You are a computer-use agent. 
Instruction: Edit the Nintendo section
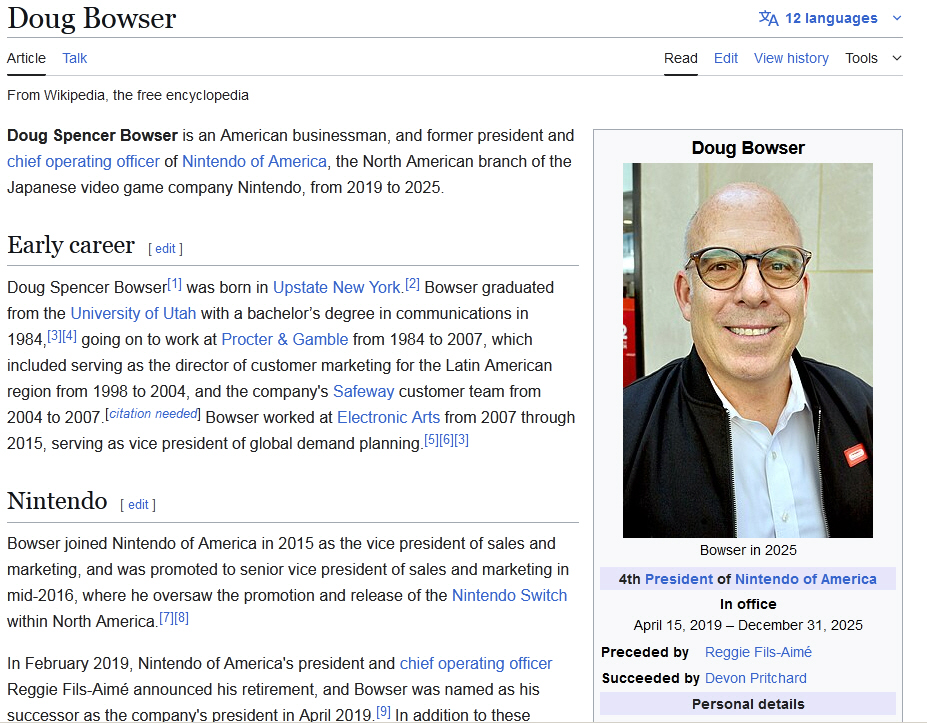[x=138, y=505]
